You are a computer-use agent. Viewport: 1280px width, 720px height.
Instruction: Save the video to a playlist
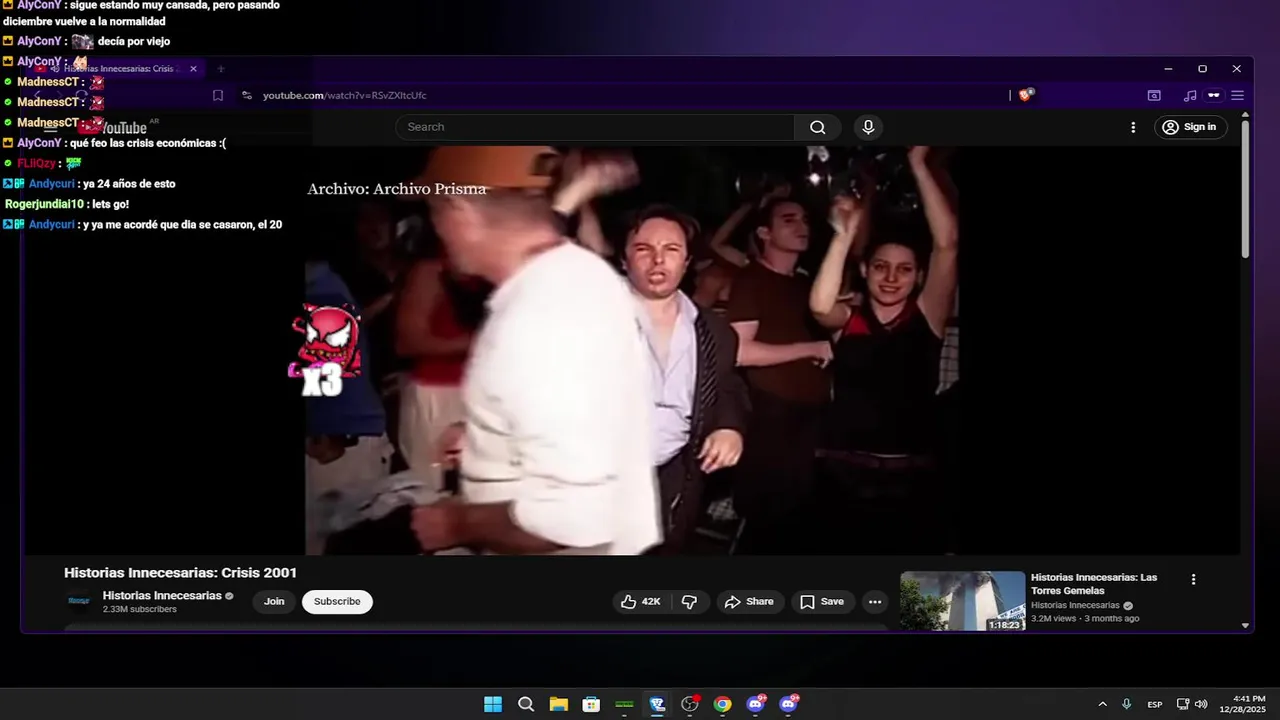[822, 601]
